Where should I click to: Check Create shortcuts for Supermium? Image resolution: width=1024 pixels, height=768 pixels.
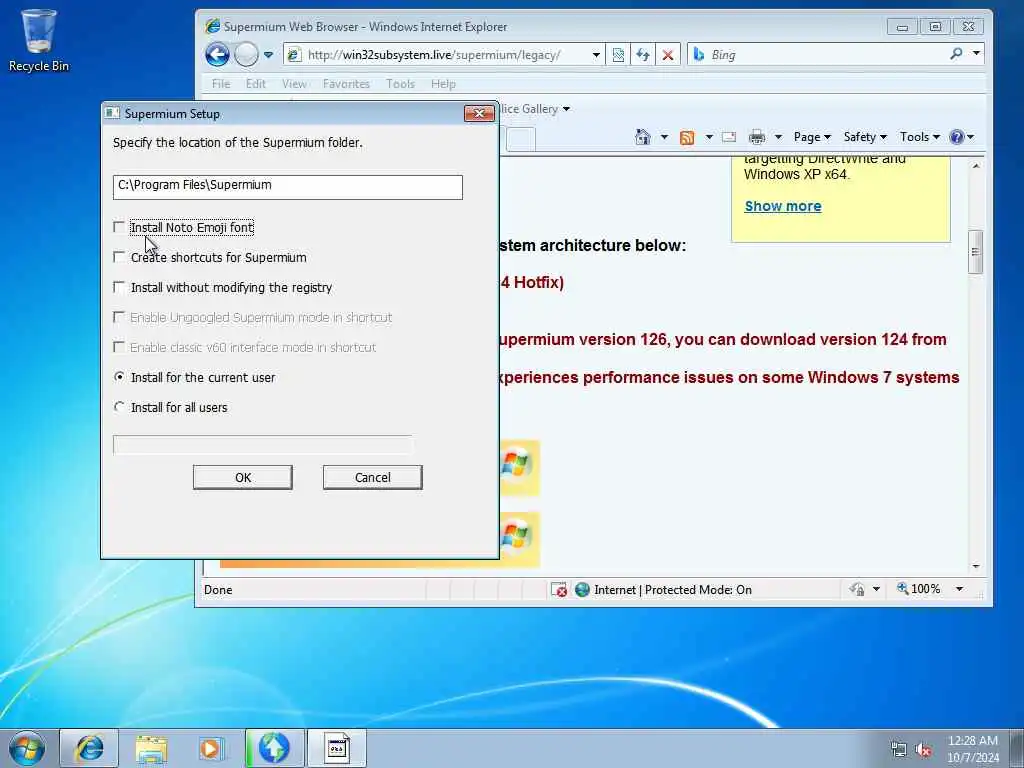119,257
